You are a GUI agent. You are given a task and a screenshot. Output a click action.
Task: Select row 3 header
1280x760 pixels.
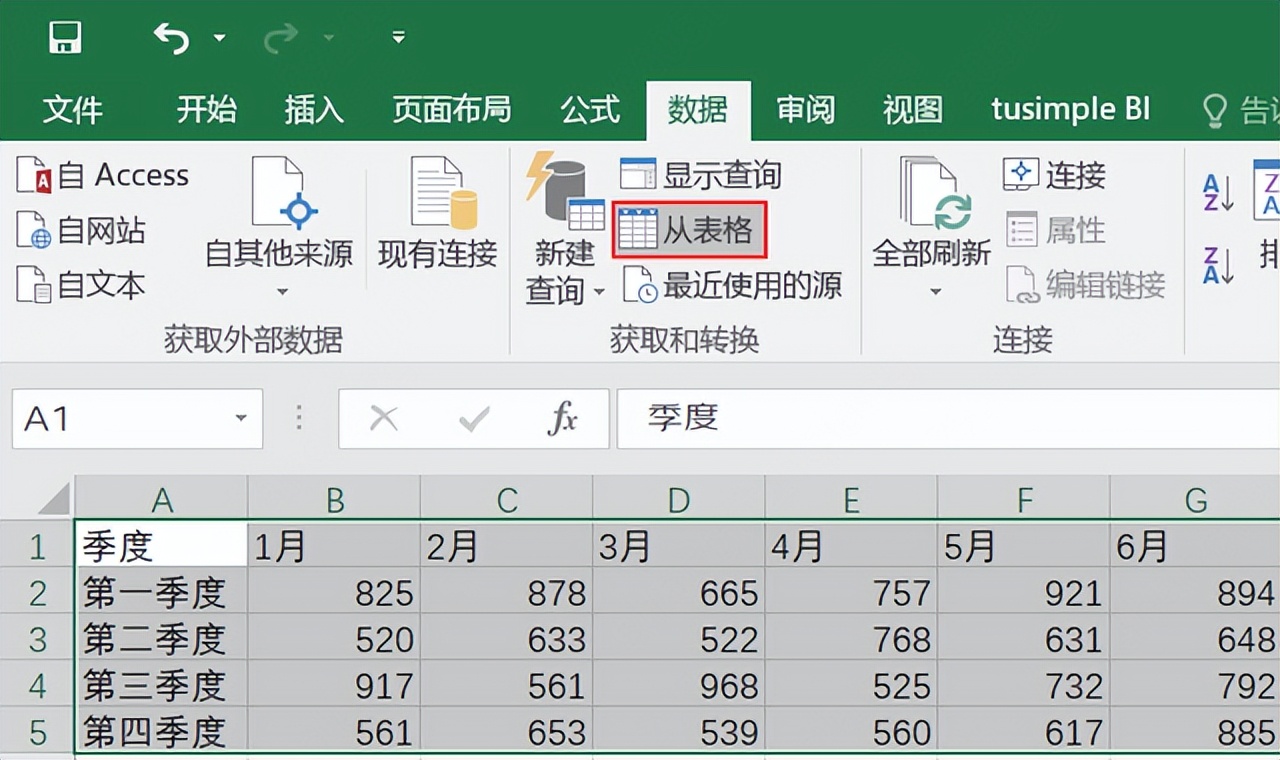coord(38,639)
